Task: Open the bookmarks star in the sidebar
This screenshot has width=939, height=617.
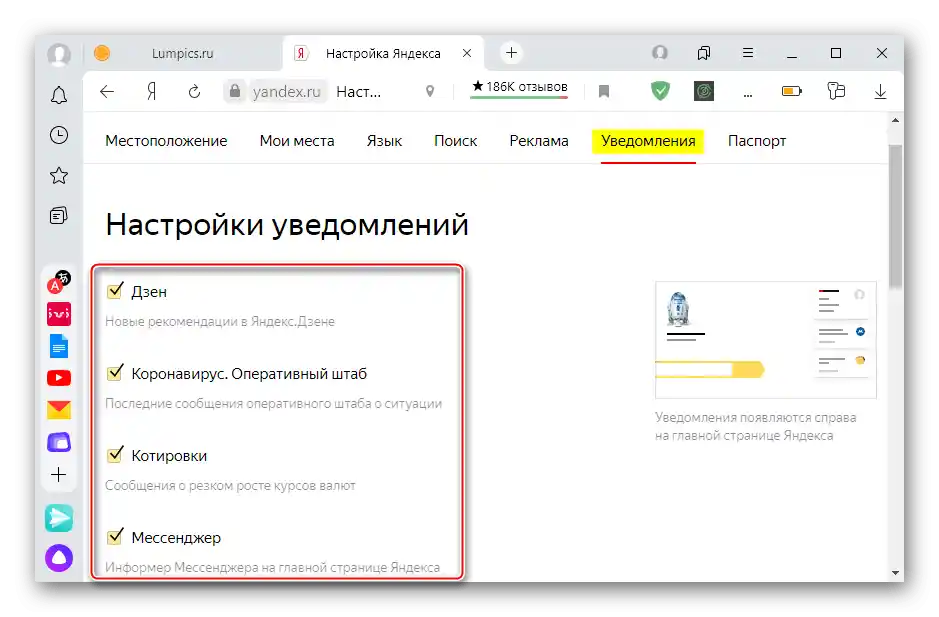Action: pyautogui.click(x=59, y=175)
